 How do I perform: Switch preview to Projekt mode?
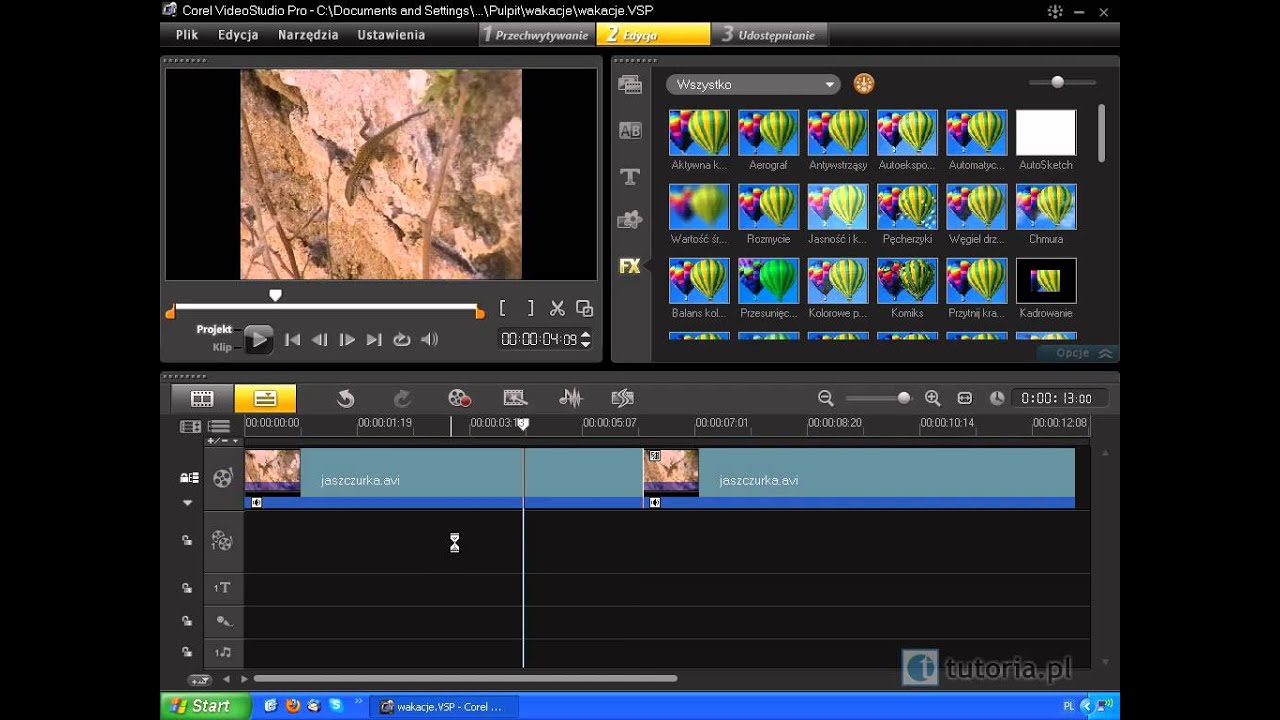(214, 329)
